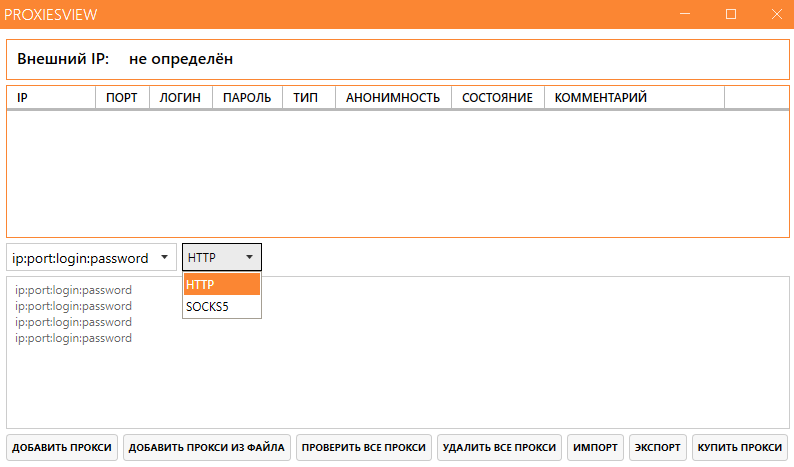Click УДАЛИТЬ ВСЕ ПРОКСИ button
This screenshot has height=467, width=794.
coord(499,448)
